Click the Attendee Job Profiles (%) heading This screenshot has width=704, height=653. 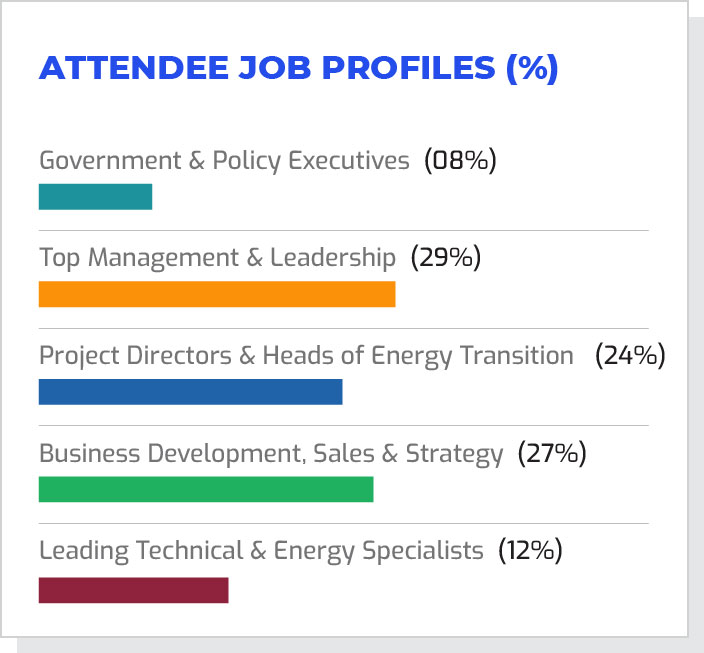(298, 69)
